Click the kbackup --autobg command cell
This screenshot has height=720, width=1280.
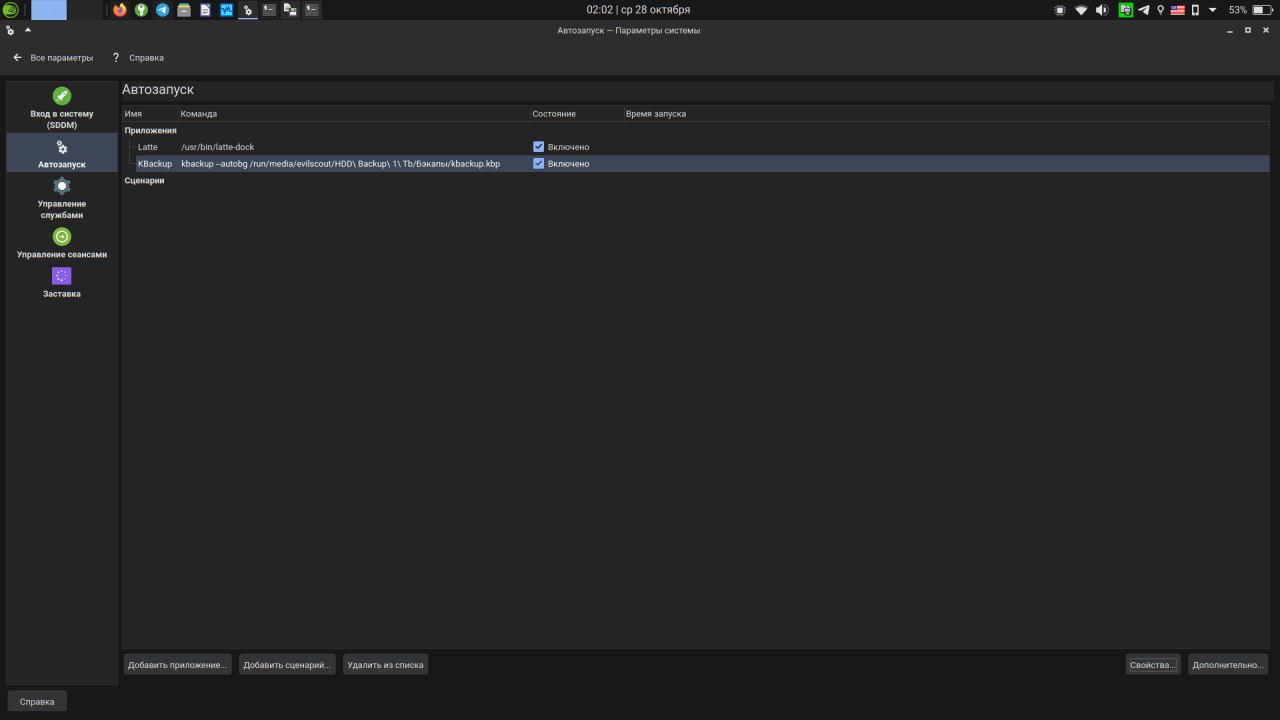pos(341,163)
